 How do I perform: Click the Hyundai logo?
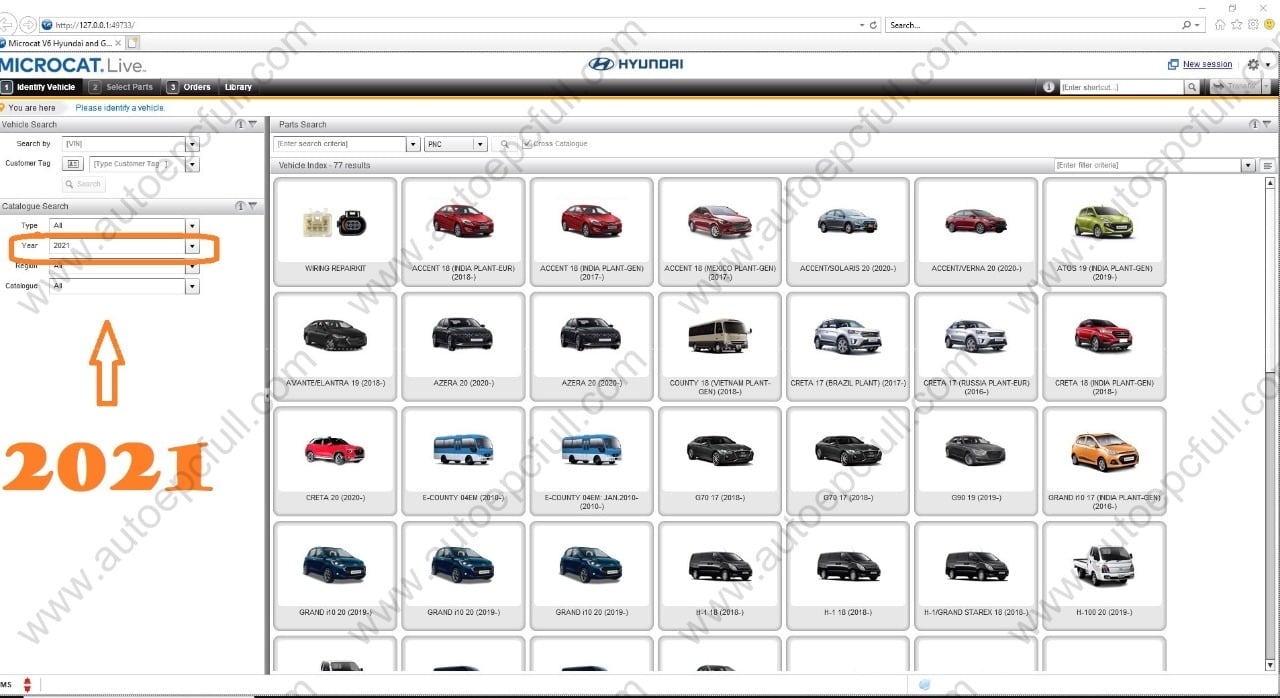point(636,64)
